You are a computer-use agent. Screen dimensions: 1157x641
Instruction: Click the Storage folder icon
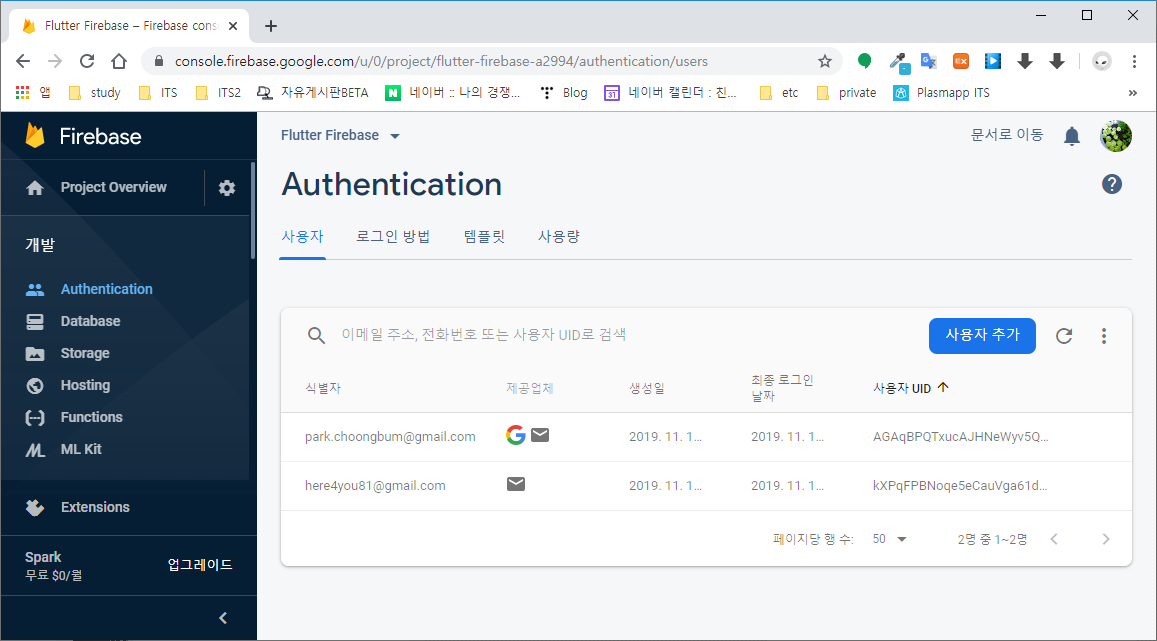35,353
